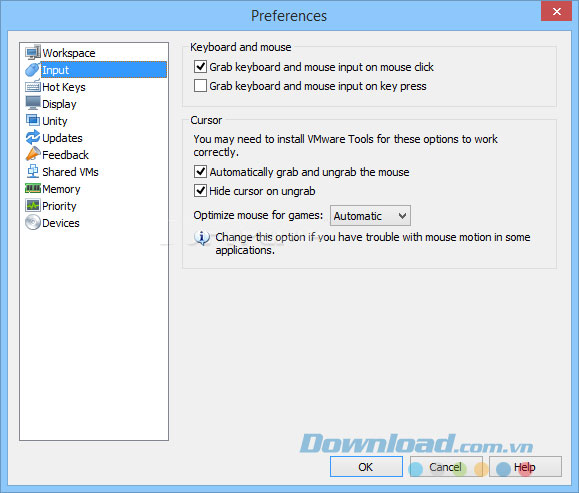Screen dimensions: 579x493
Task: Enable grab input on key press
Action: click(x=200, y=86)
